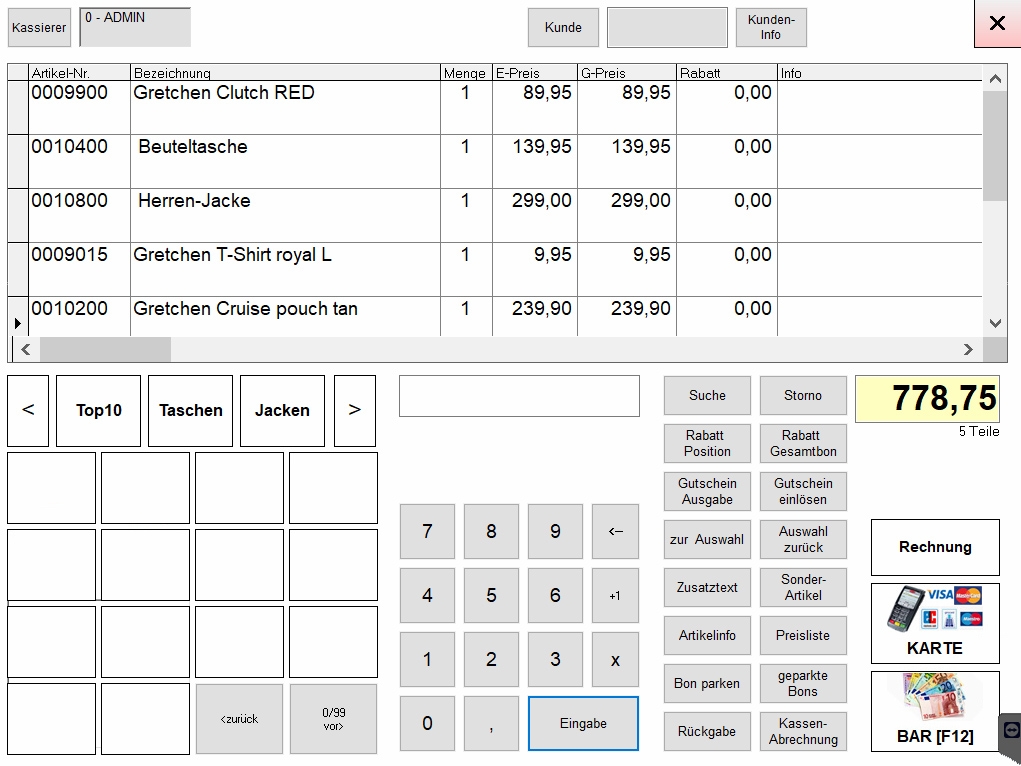
Task: Tap keypad digit 9
Action: (555, 532)
